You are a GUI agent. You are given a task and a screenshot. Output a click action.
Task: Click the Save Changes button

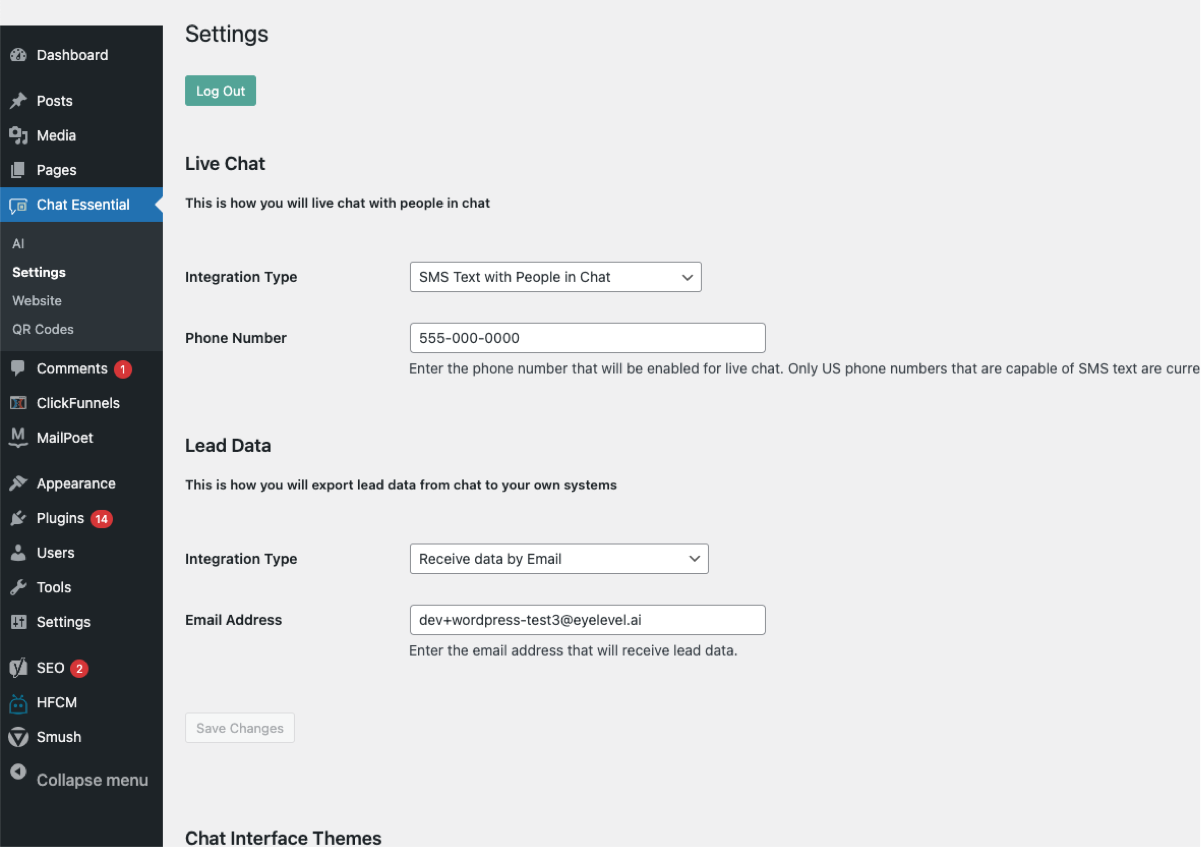(240, 728)
